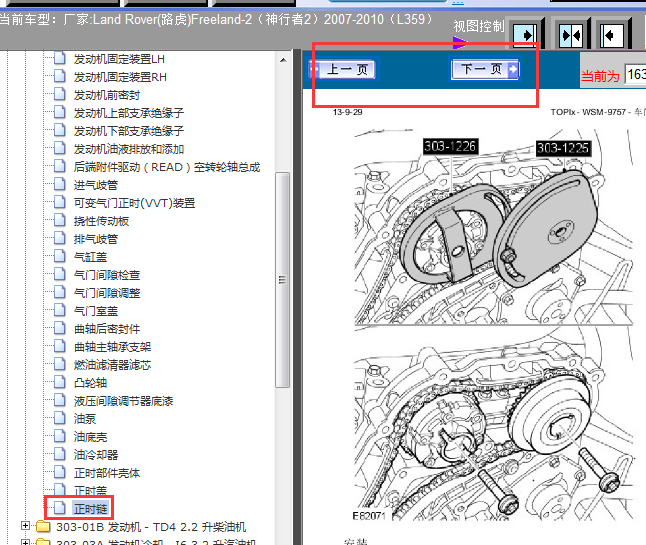Click the tree panel scroll-up arrow
This screenshot has height=545, width=646.
coord(283,60)
